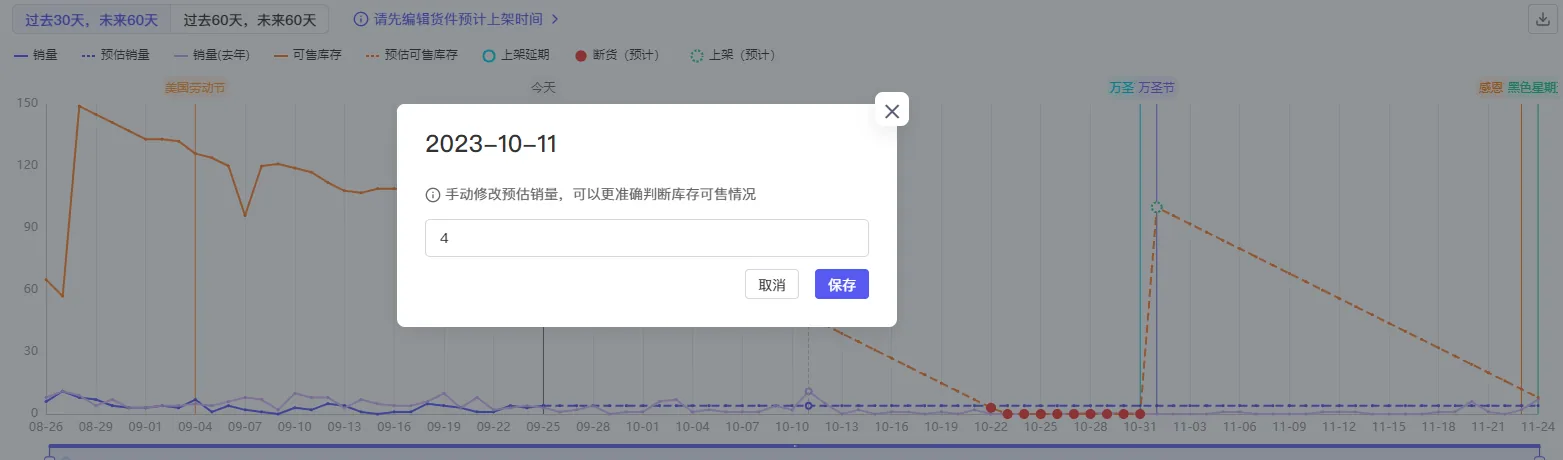This screenshot has width=1563, height=460.
Task: Toggle the 可售库存 legend series
Action: (x=308, y=55)
